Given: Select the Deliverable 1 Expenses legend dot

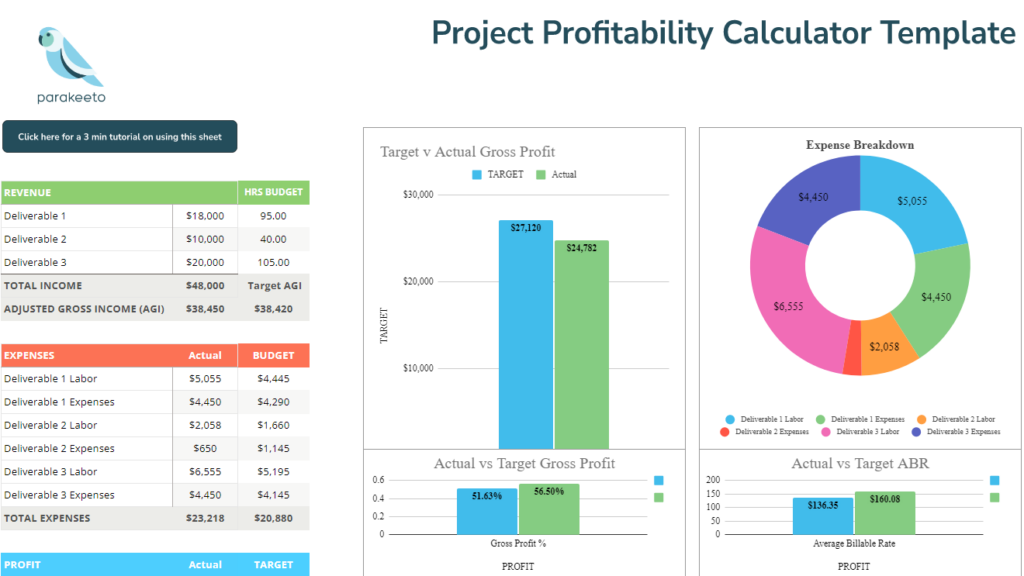Looking at the screenshot, I should coord(822,419).
